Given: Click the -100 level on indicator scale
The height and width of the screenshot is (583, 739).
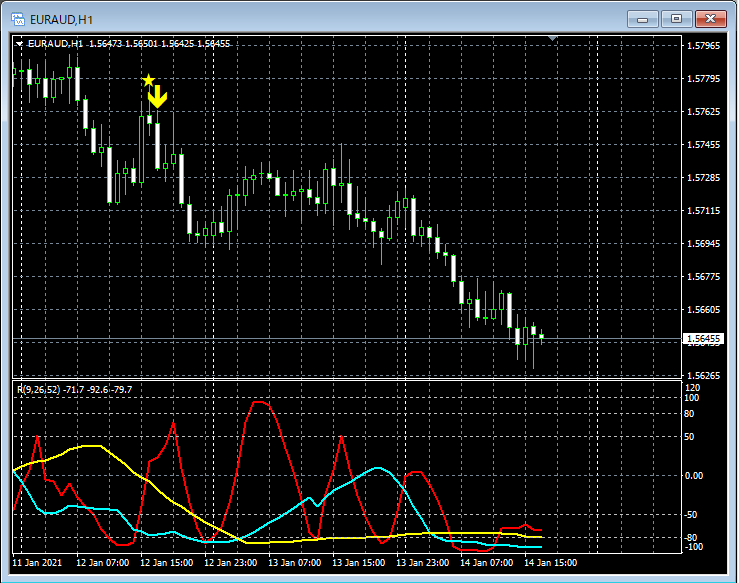Looking at the screenshot, I should click(x=693, y=547).
